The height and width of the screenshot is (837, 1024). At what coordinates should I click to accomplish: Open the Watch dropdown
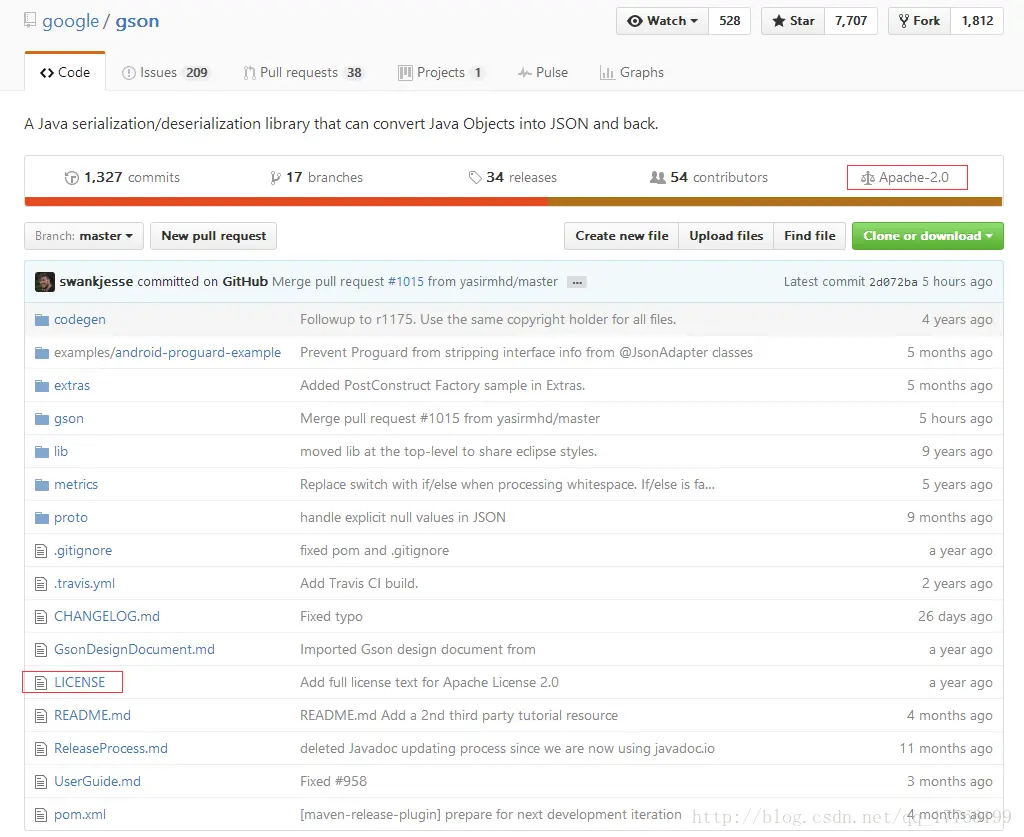[662, 21]
